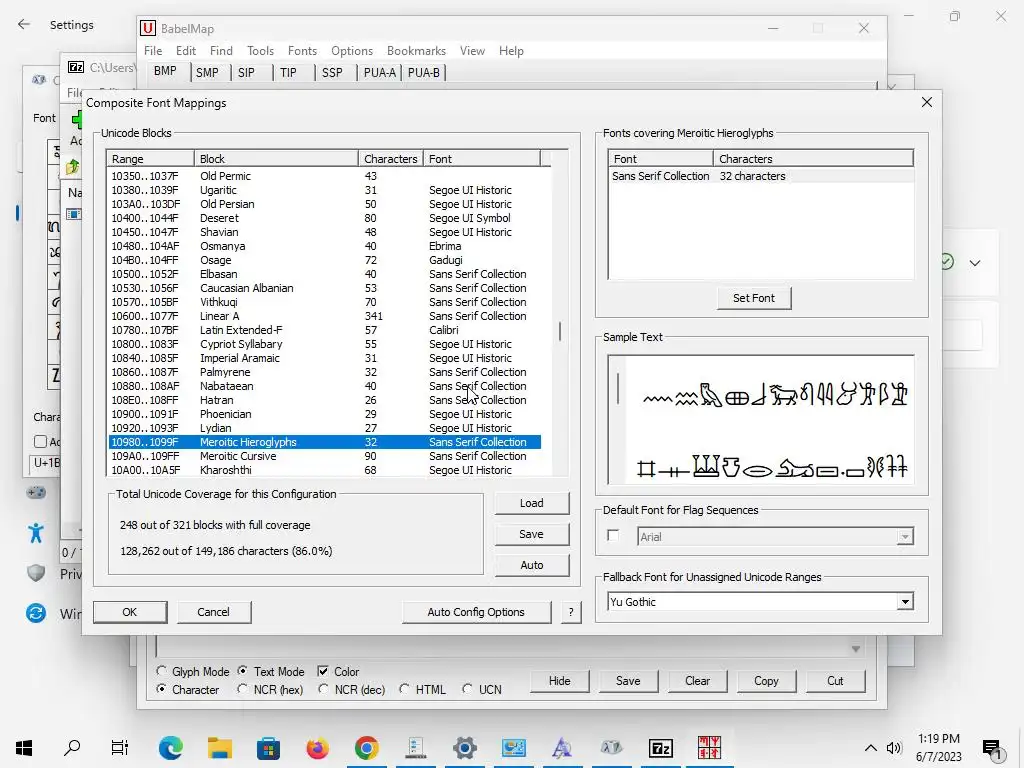1024x768 pixels.
Task: Open the Settings gear in the taskbar
Action: coord(465,748)
